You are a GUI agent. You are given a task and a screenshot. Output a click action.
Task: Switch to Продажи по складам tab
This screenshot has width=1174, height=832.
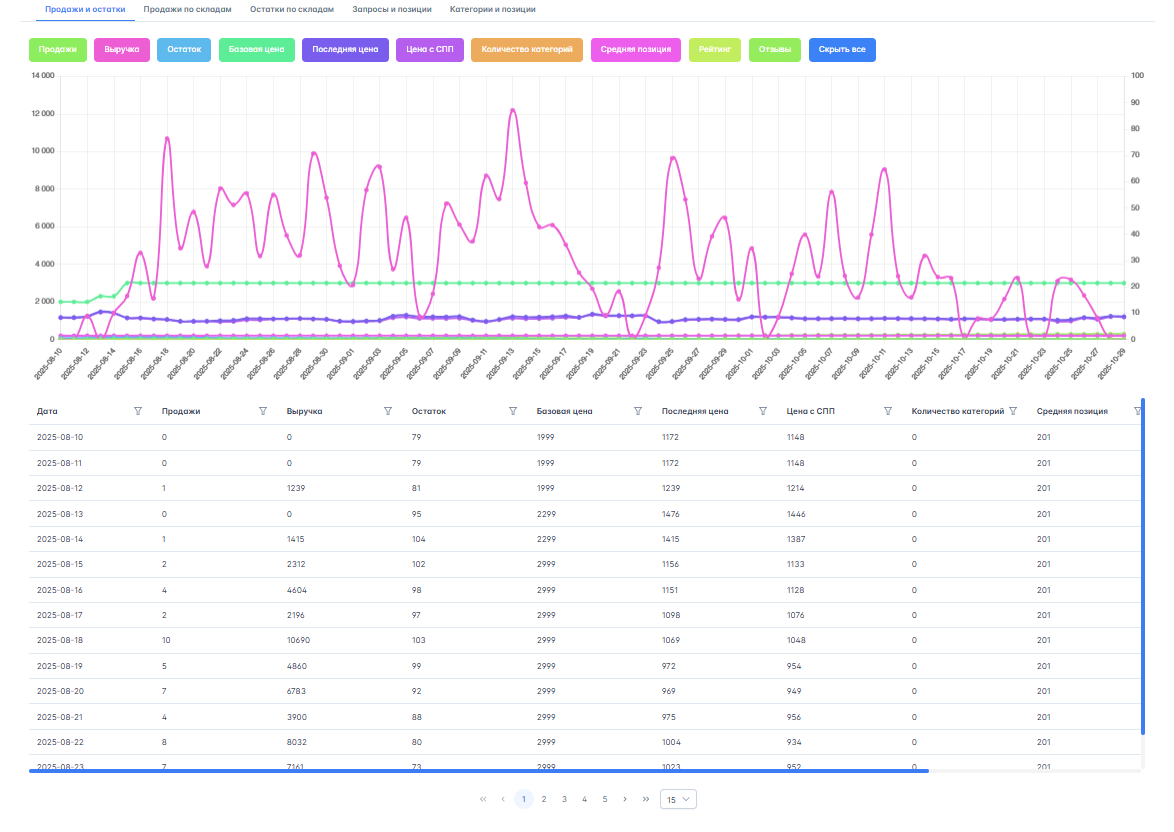pos(187,9)
